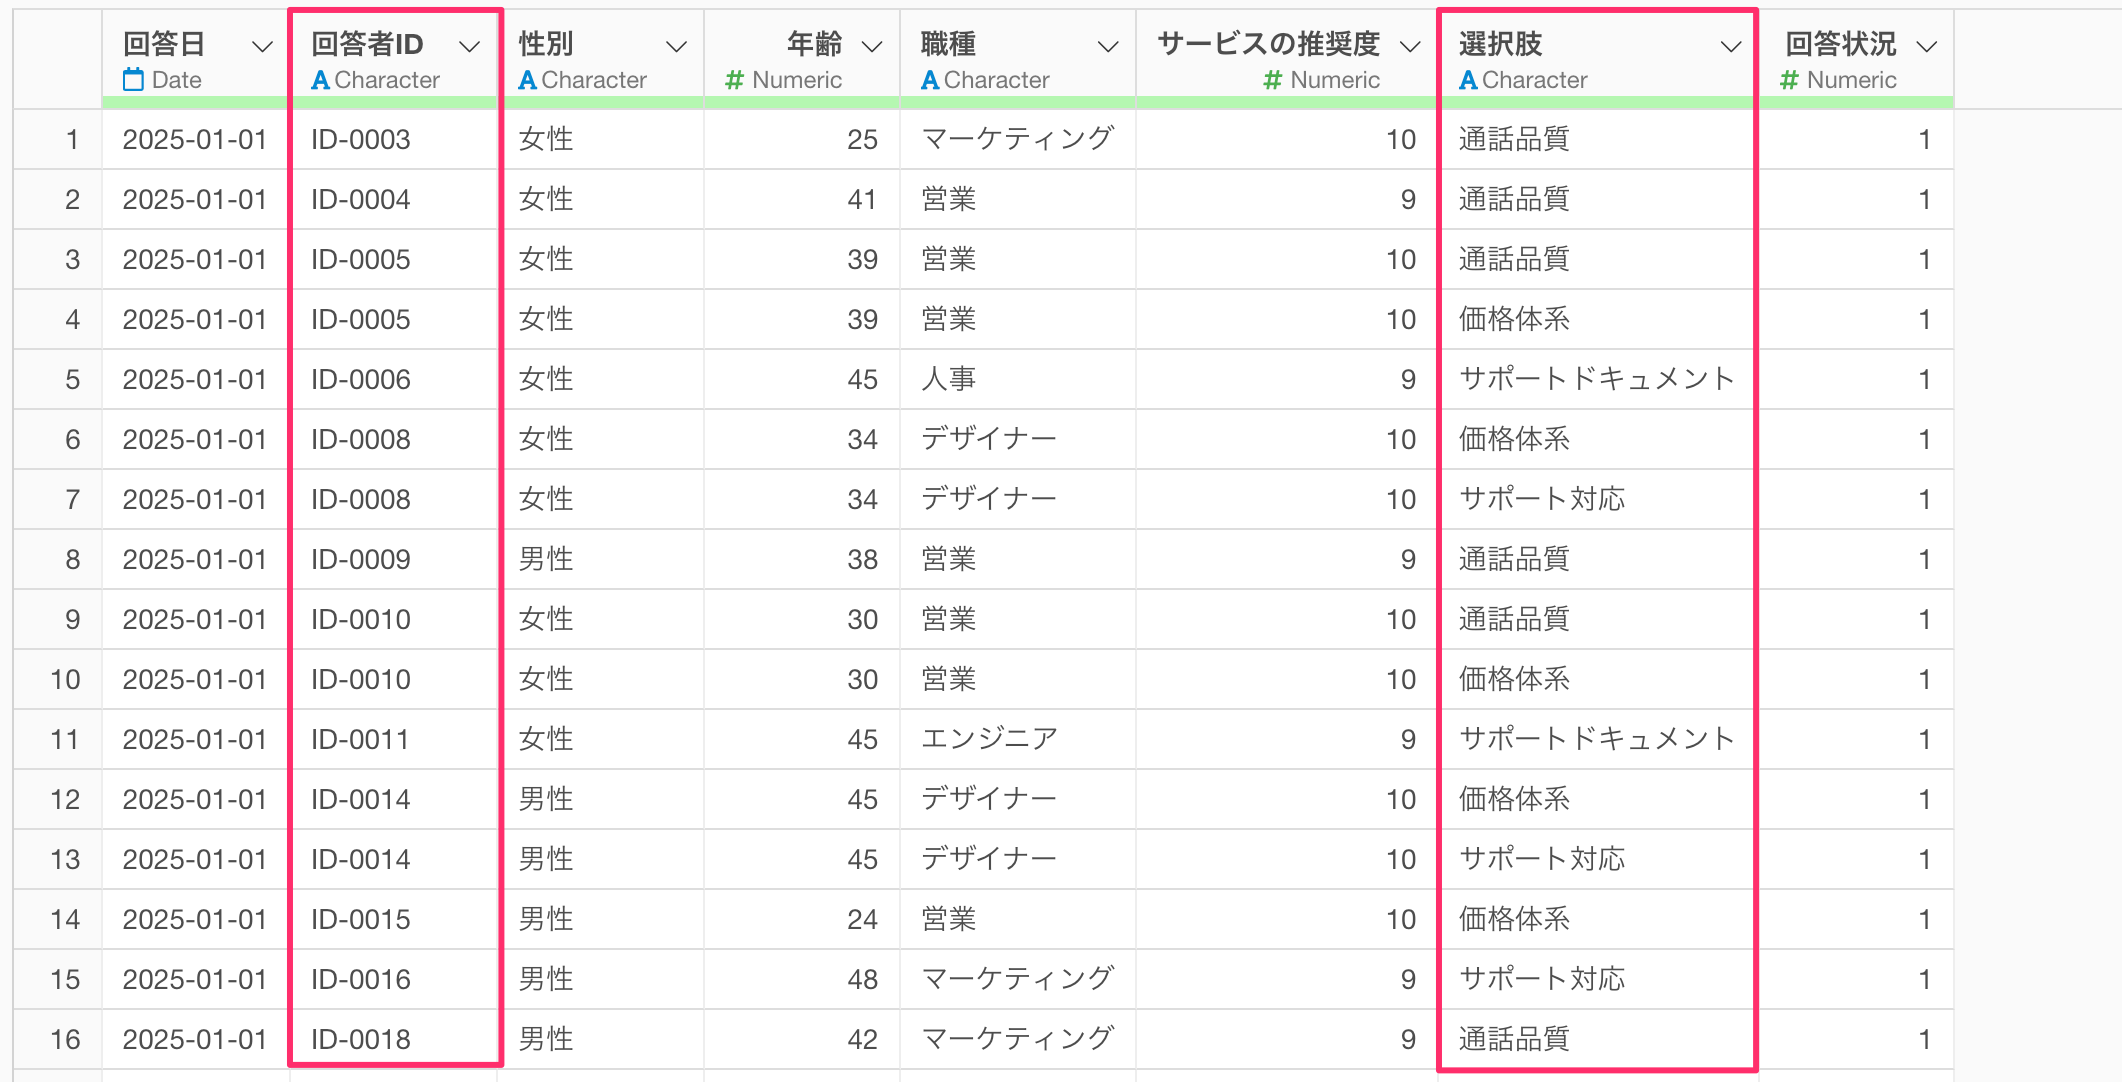Screen dimensions: 2122x1082
Task: Click the Character type icon under 職種
Action: (930, 80)
